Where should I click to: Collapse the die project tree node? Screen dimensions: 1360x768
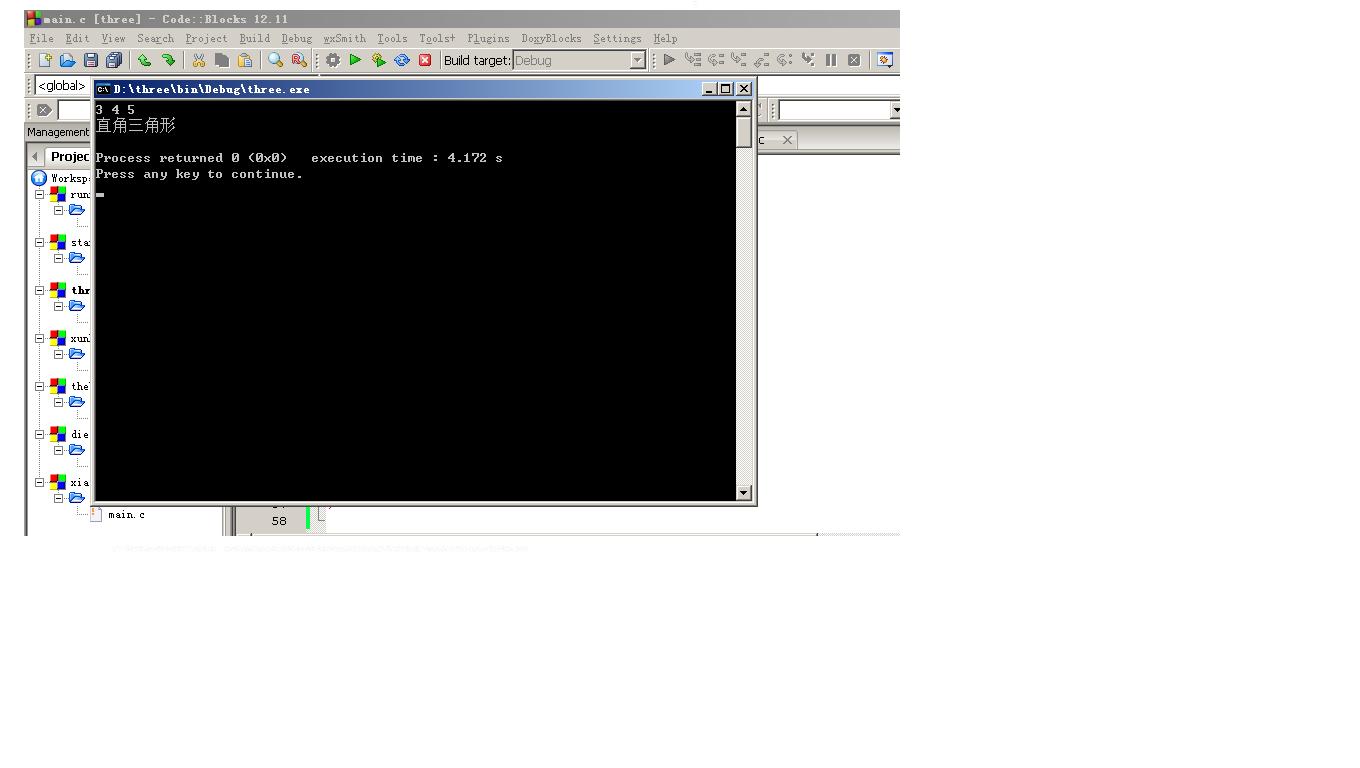tap(40, 434)
